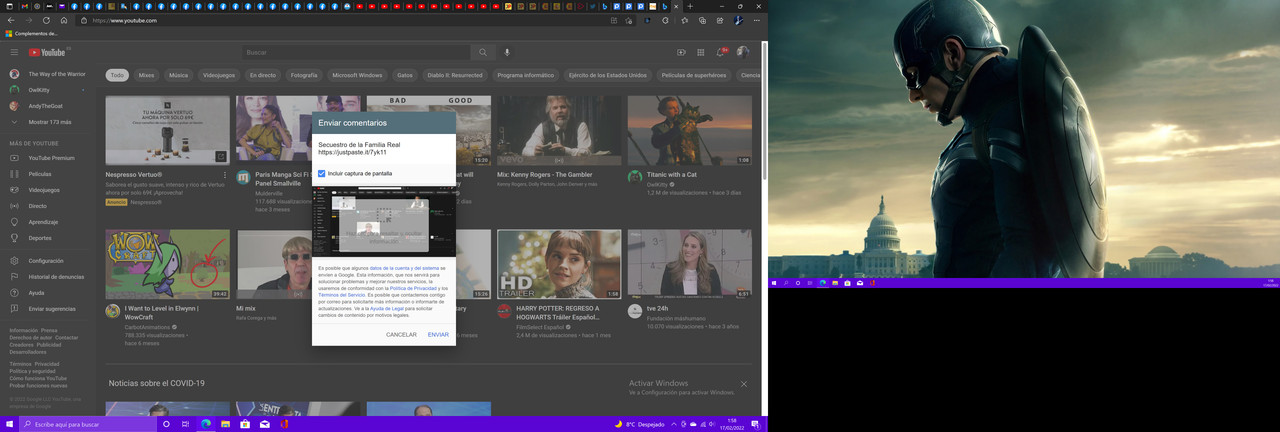Open Aprendizaje in the sidebar
Viewport: 1280px width, 432px height.
(48, 222)
